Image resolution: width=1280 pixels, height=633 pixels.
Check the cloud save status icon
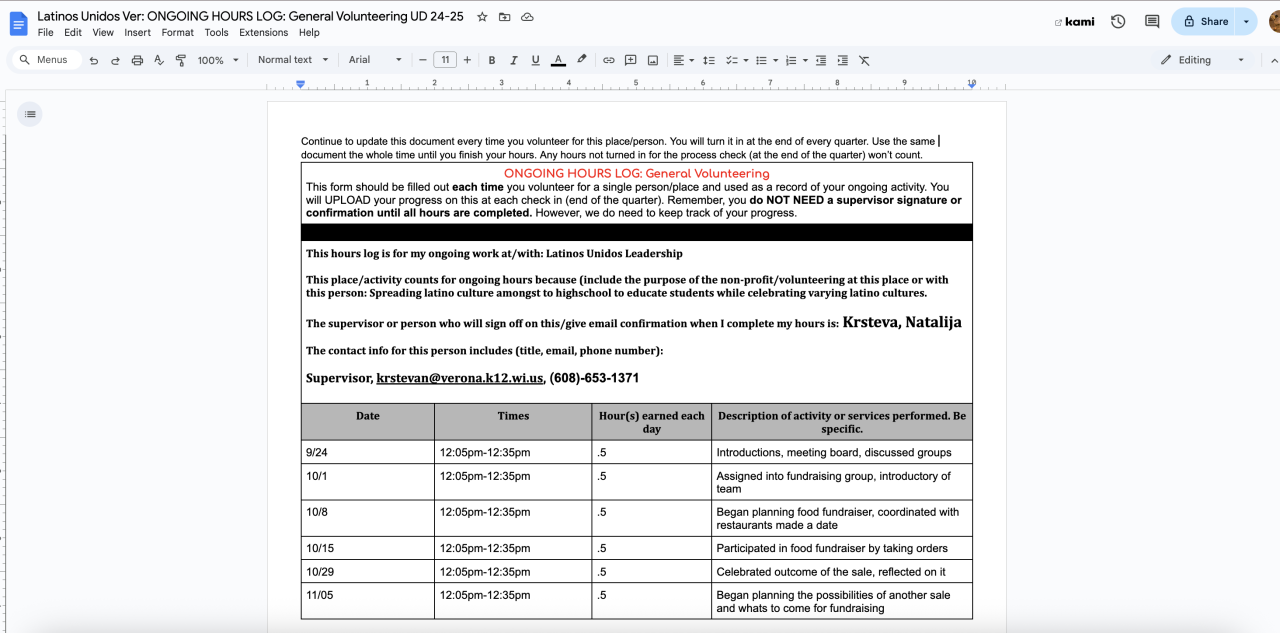527,17
